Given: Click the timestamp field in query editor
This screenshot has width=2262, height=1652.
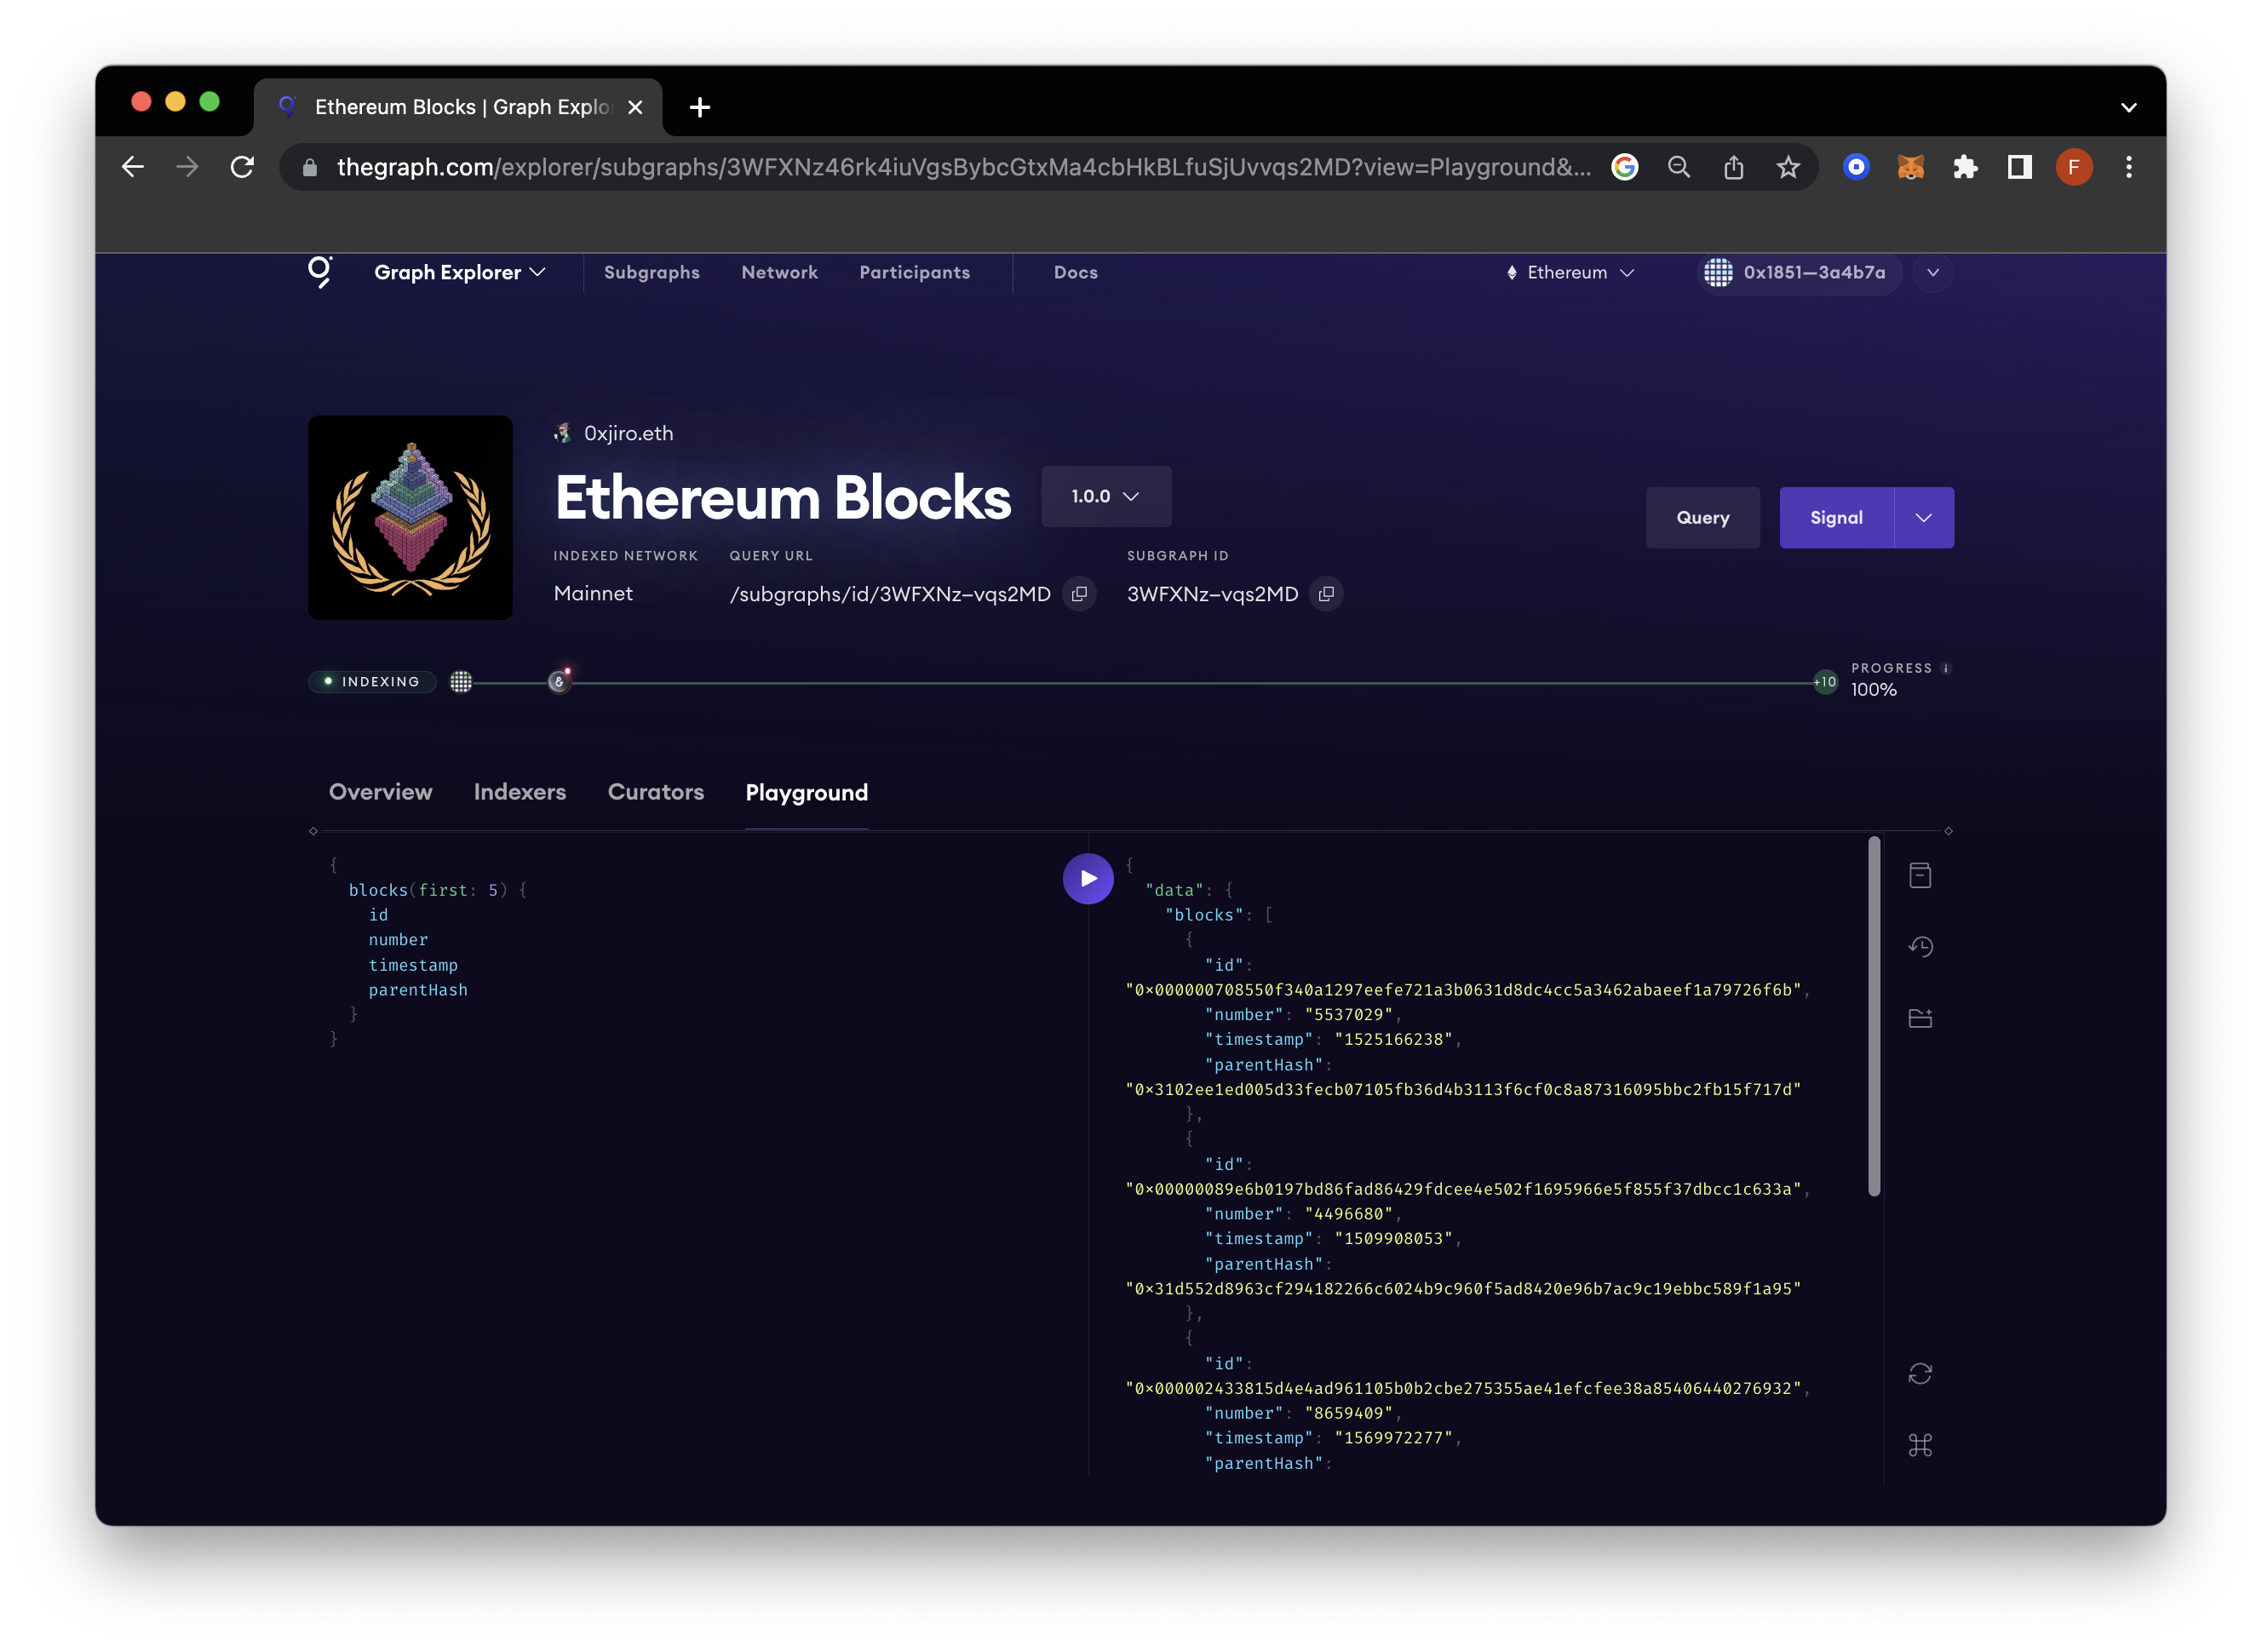Looking at the screenshot, I should click(x=413, y=965).
